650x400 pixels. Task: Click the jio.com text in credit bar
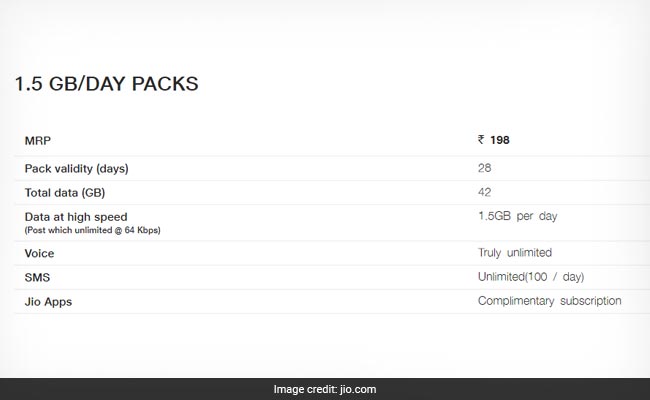(358, 389)
